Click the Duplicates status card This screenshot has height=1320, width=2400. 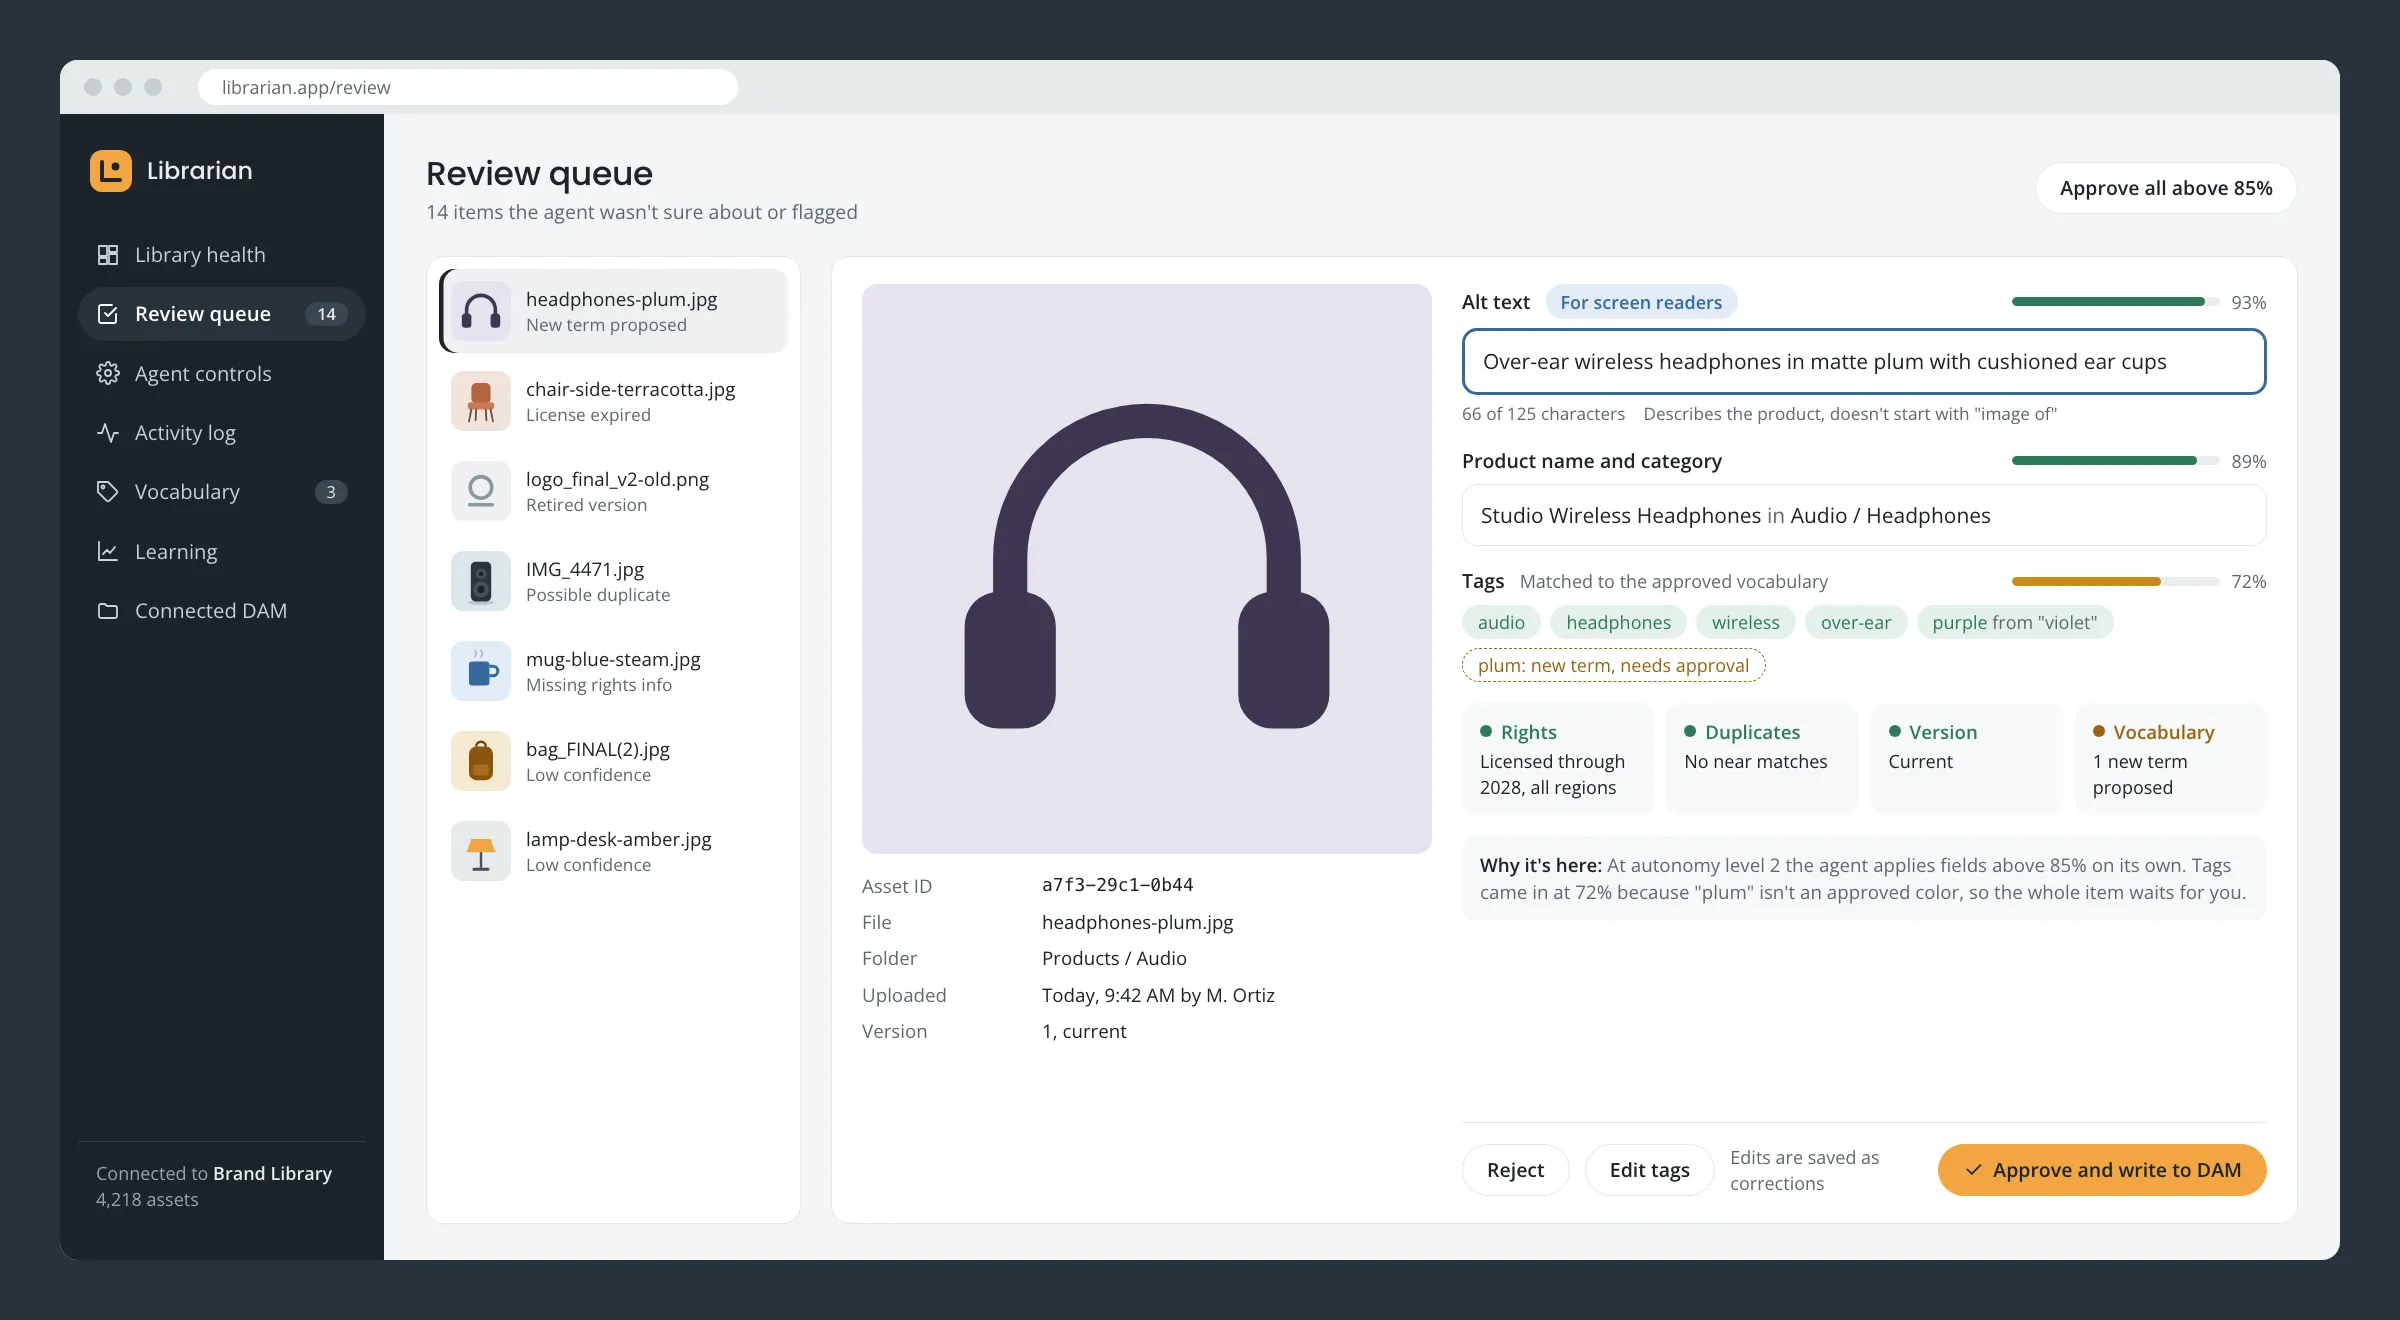pos(1762,759)
